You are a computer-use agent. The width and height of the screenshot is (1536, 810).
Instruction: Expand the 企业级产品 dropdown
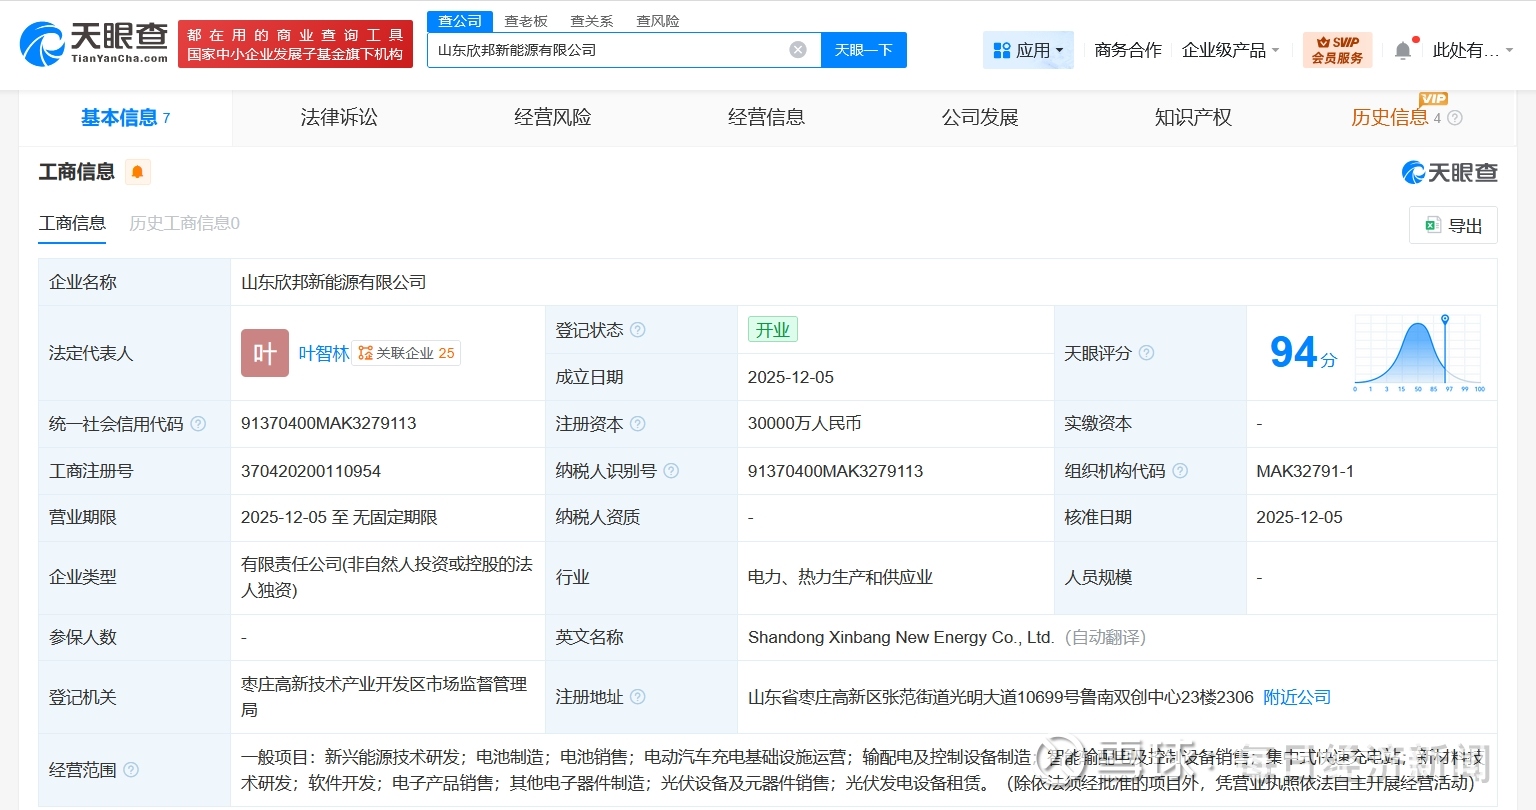pyautogui.click(x=1230, y=50)
